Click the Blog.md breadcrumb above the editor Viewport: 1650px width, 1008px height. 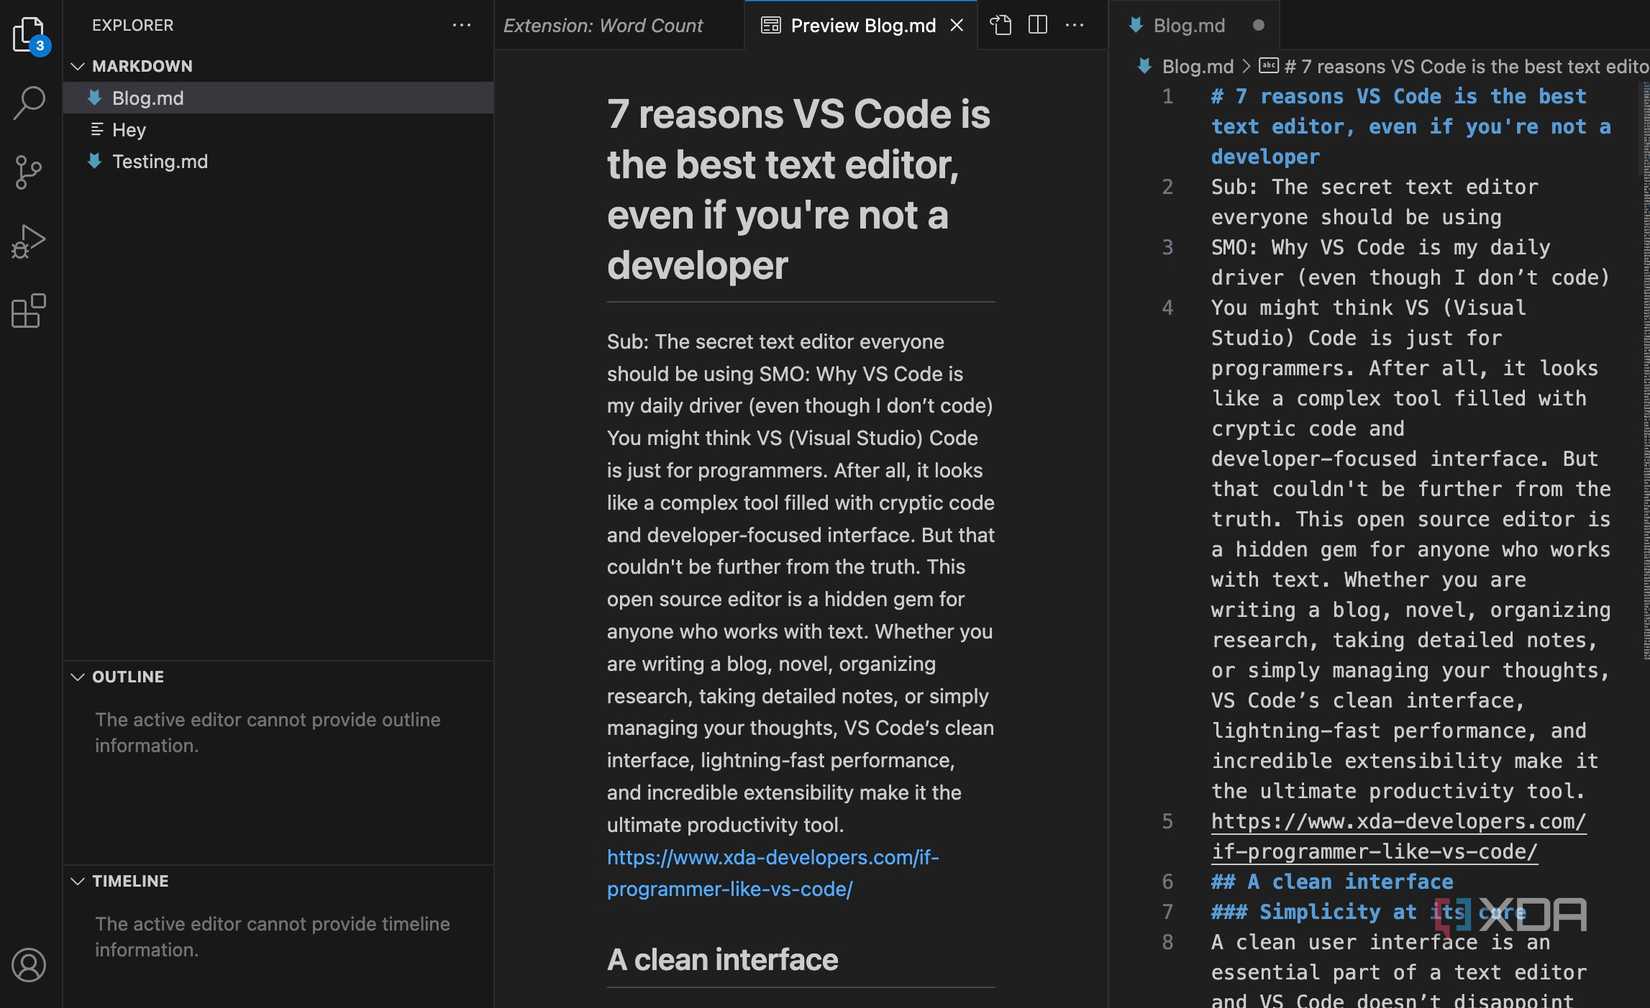point(1196,66)
